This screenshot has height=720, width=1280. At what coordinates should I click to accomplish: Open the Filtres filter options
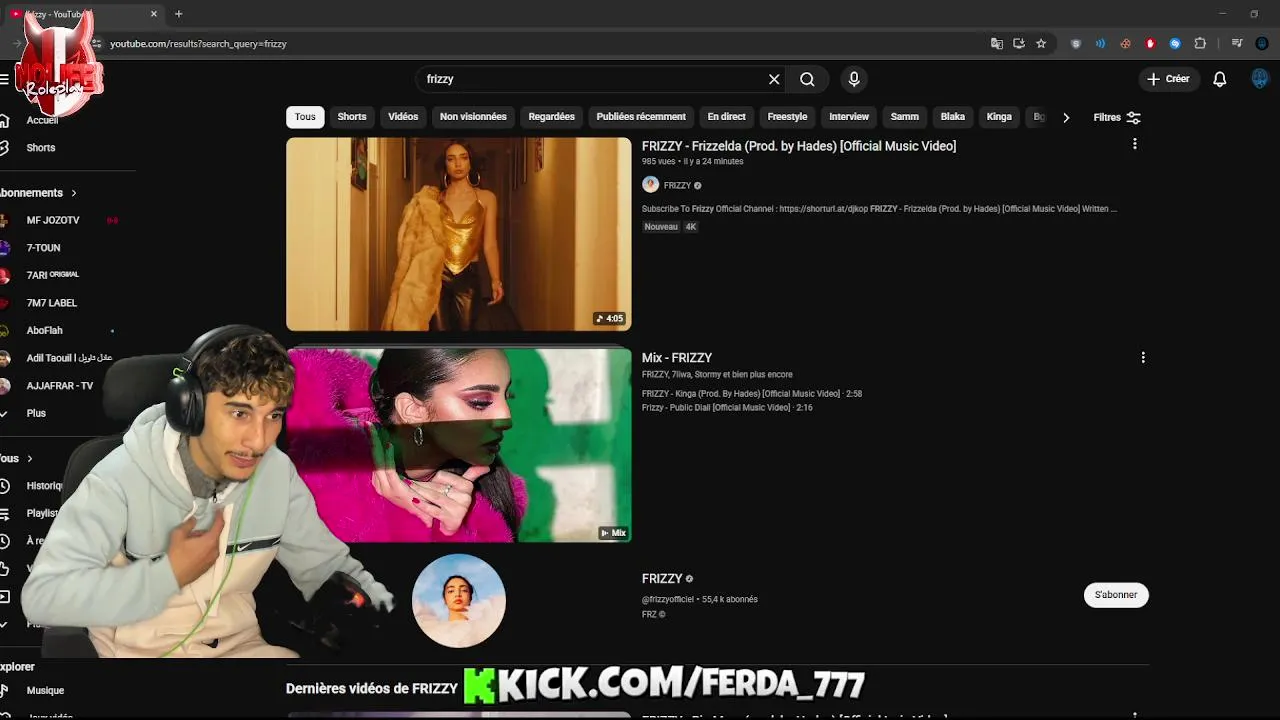coord(1117,117)
